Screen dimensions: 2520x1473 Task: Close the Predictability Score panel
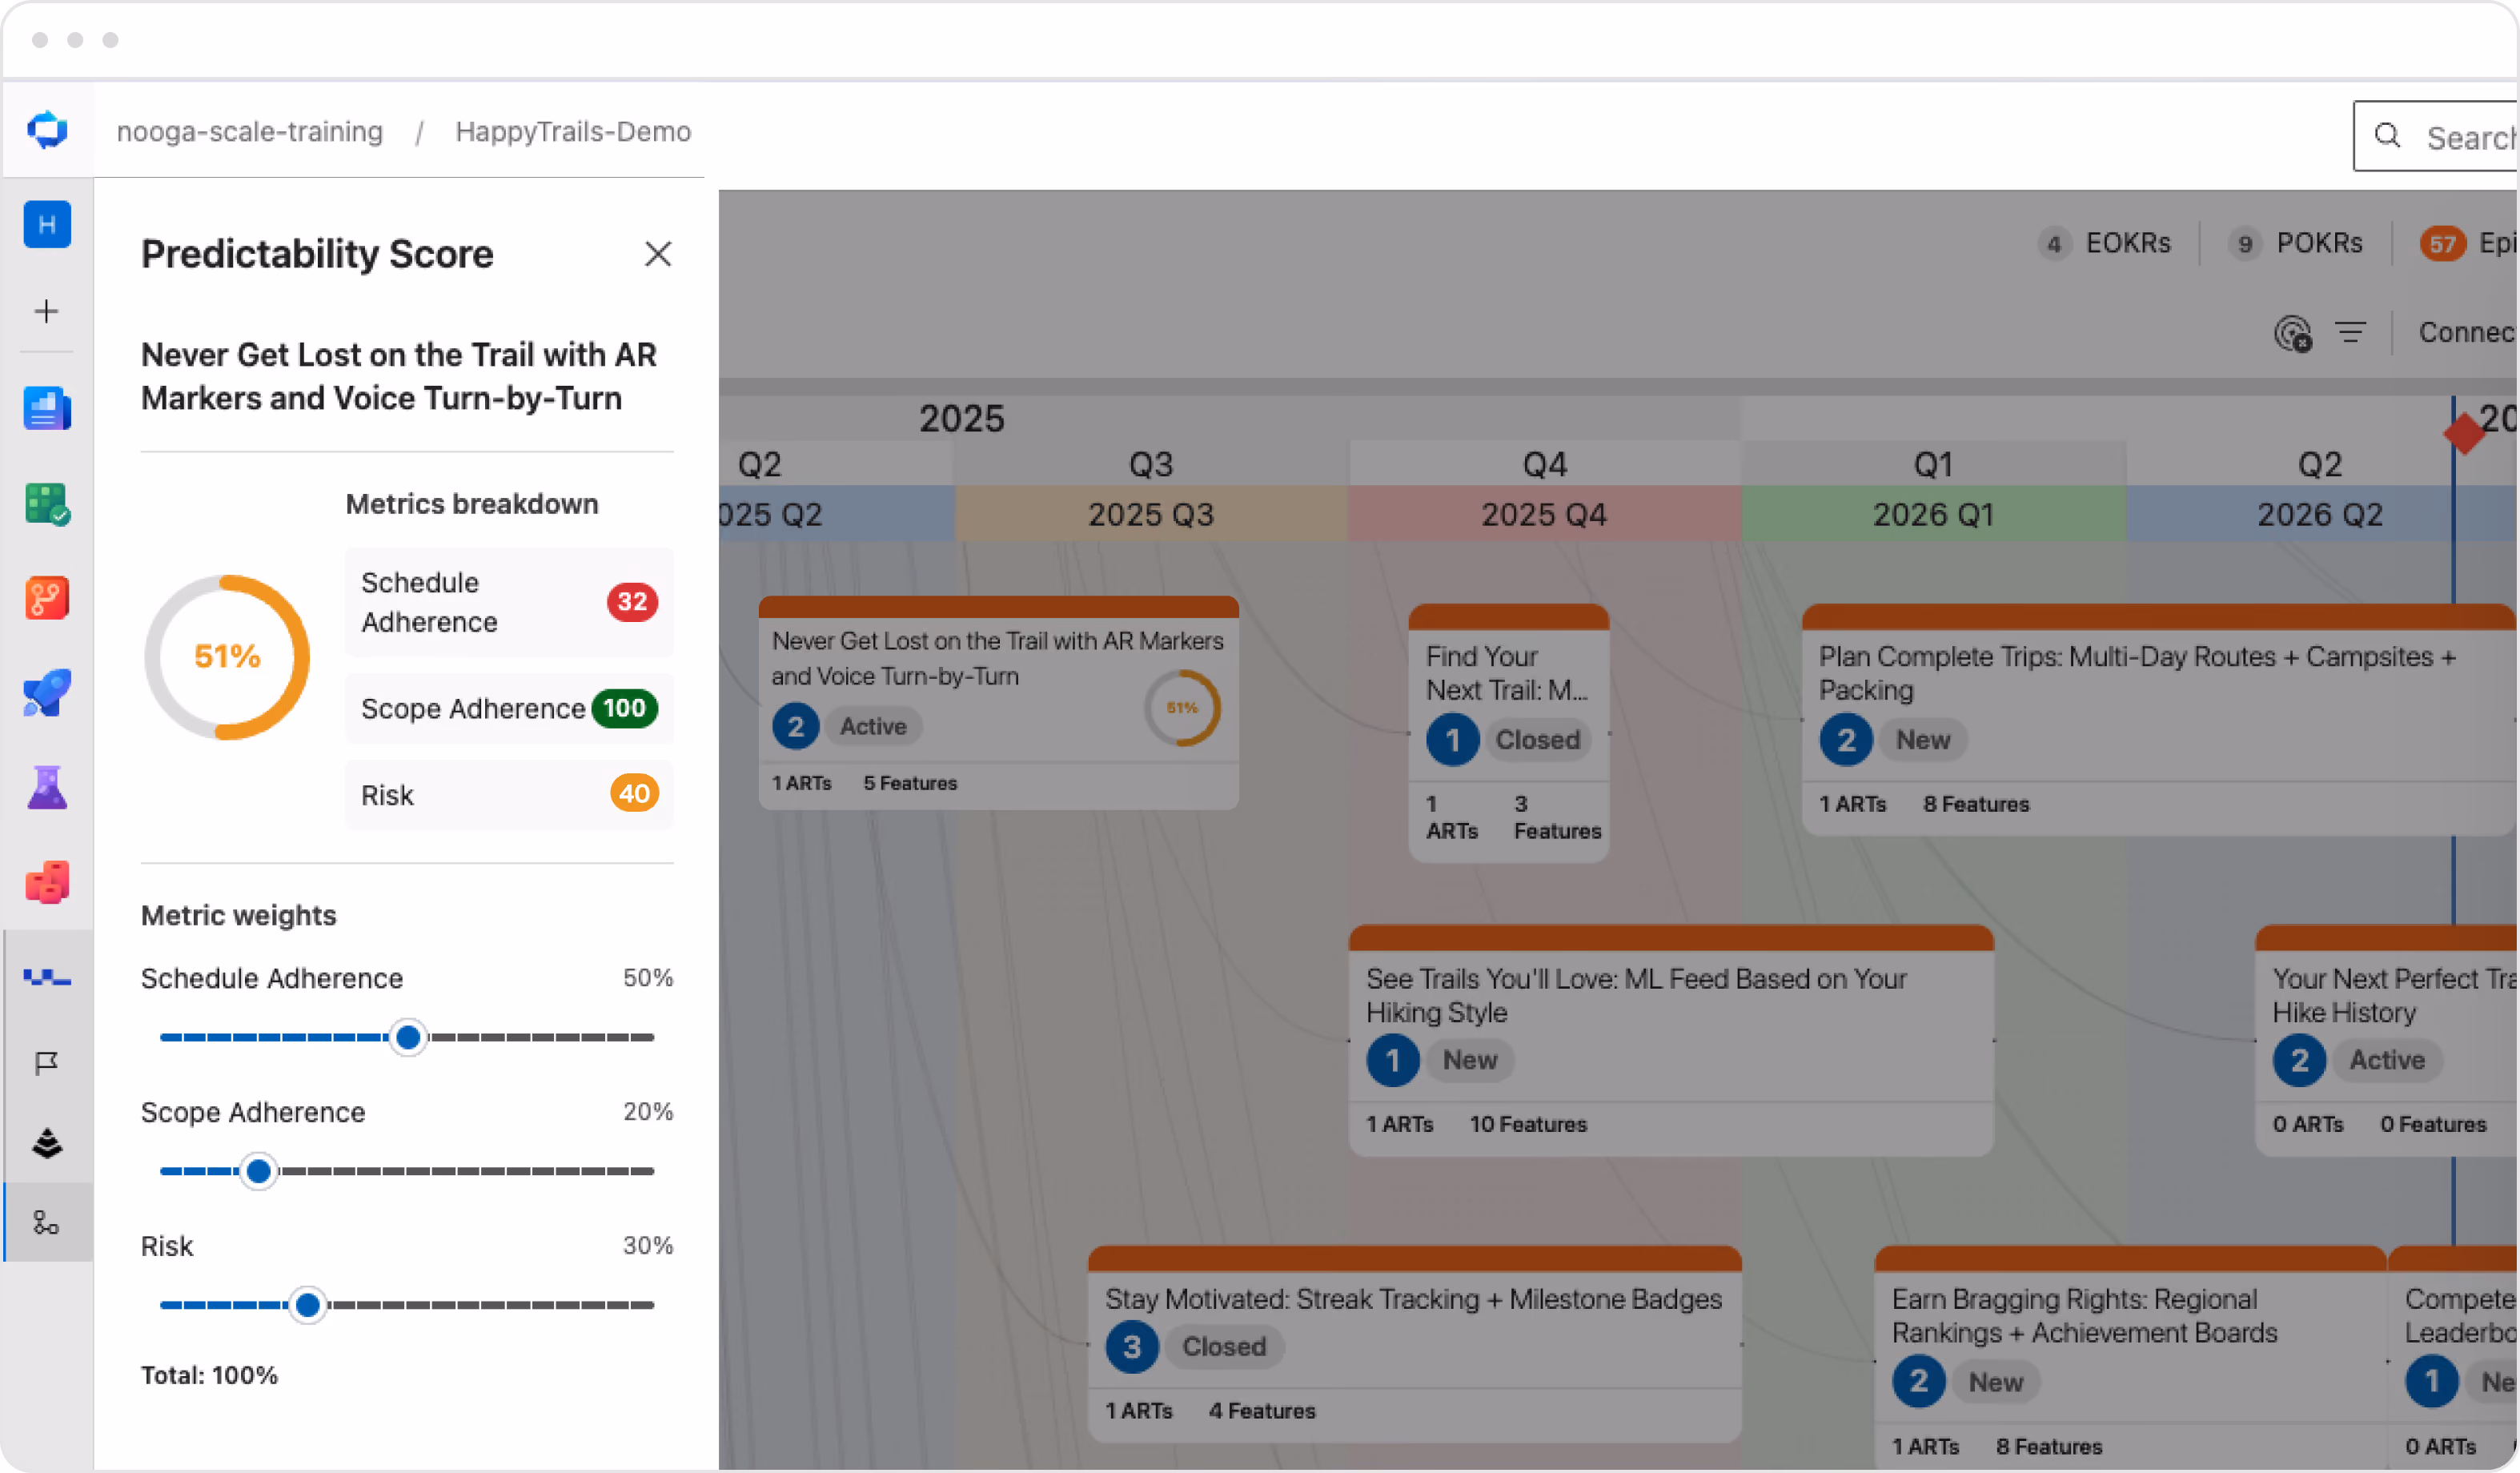pos(658,254)
